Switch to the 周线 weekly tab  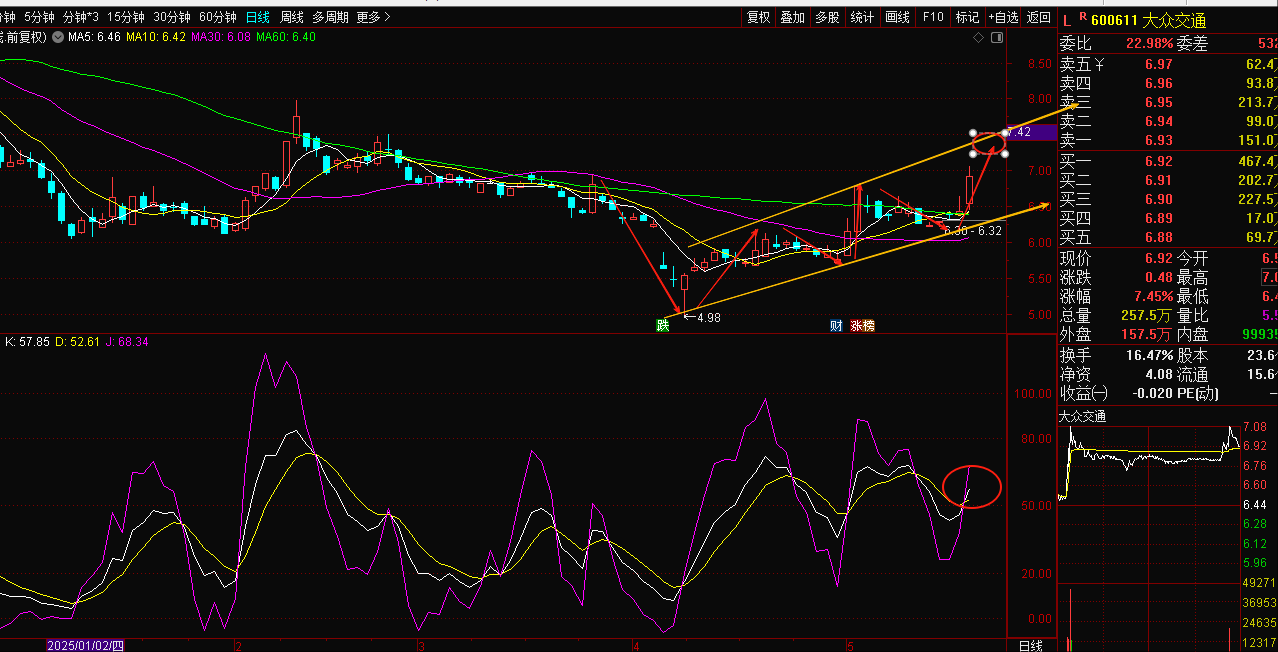coord(292,17)
